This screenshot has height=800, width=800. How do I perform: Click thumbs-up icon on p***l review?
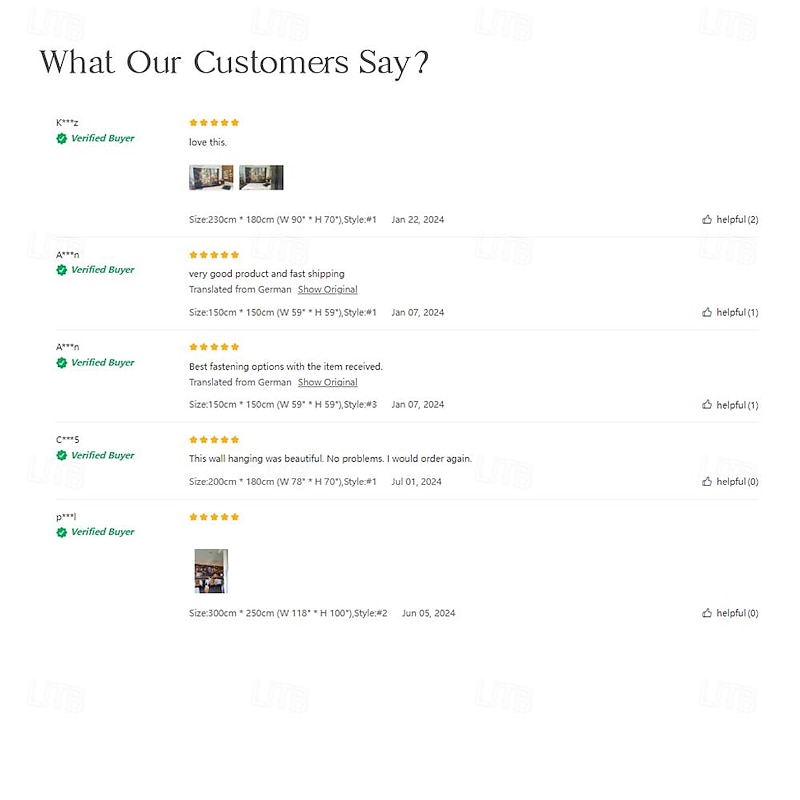[x=707, y=613]
